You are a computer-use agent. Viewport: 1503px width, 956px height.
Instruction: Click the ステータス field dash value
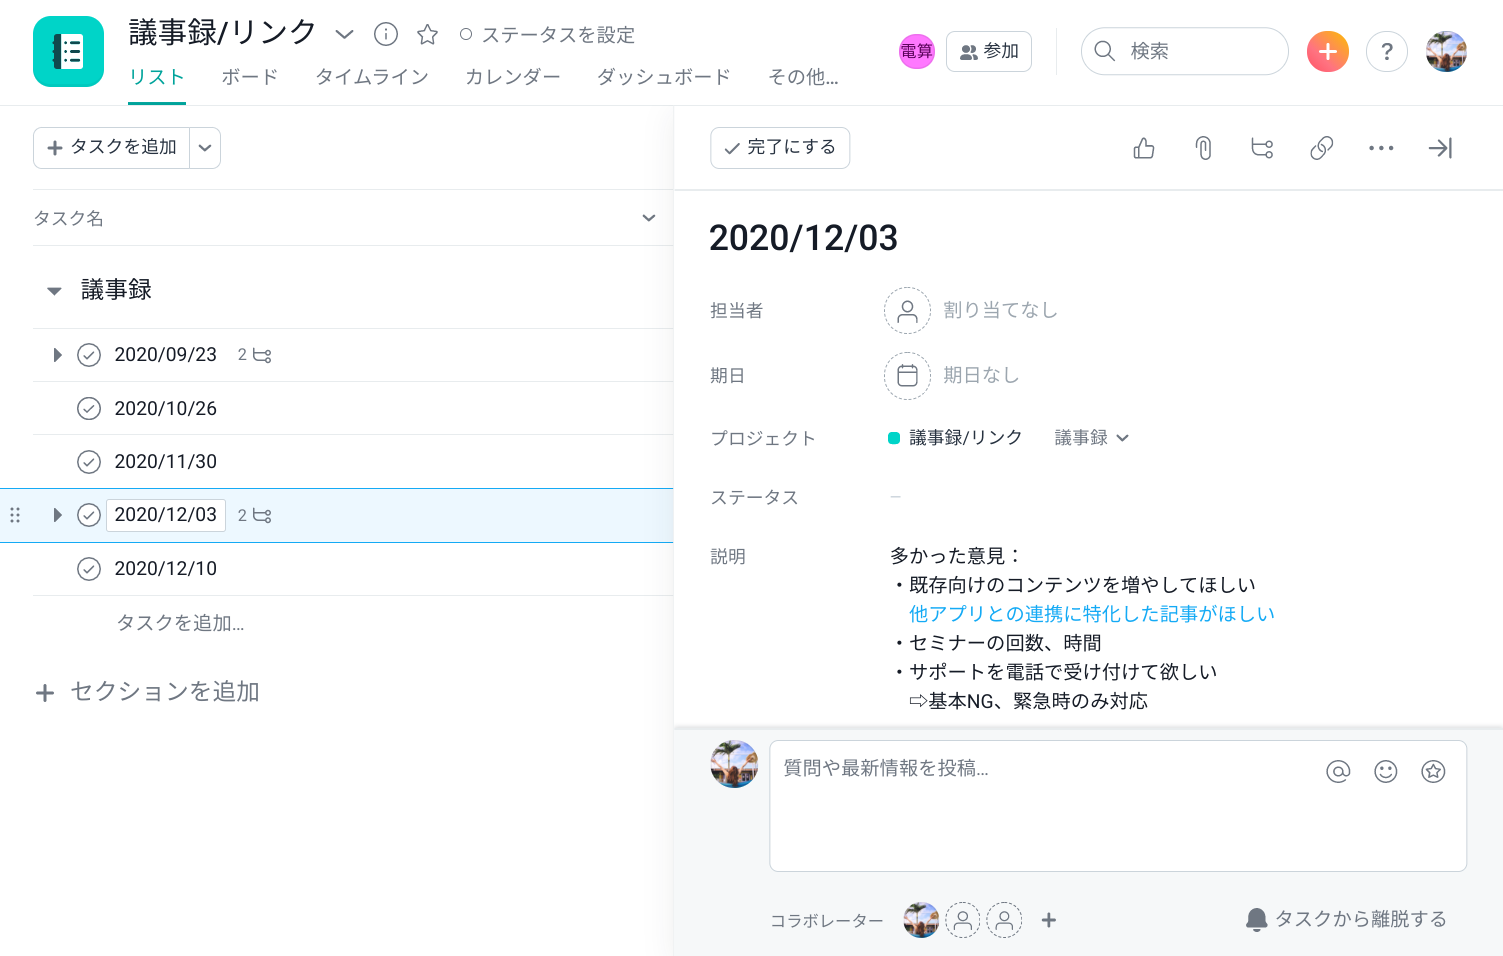click(896, 497)
